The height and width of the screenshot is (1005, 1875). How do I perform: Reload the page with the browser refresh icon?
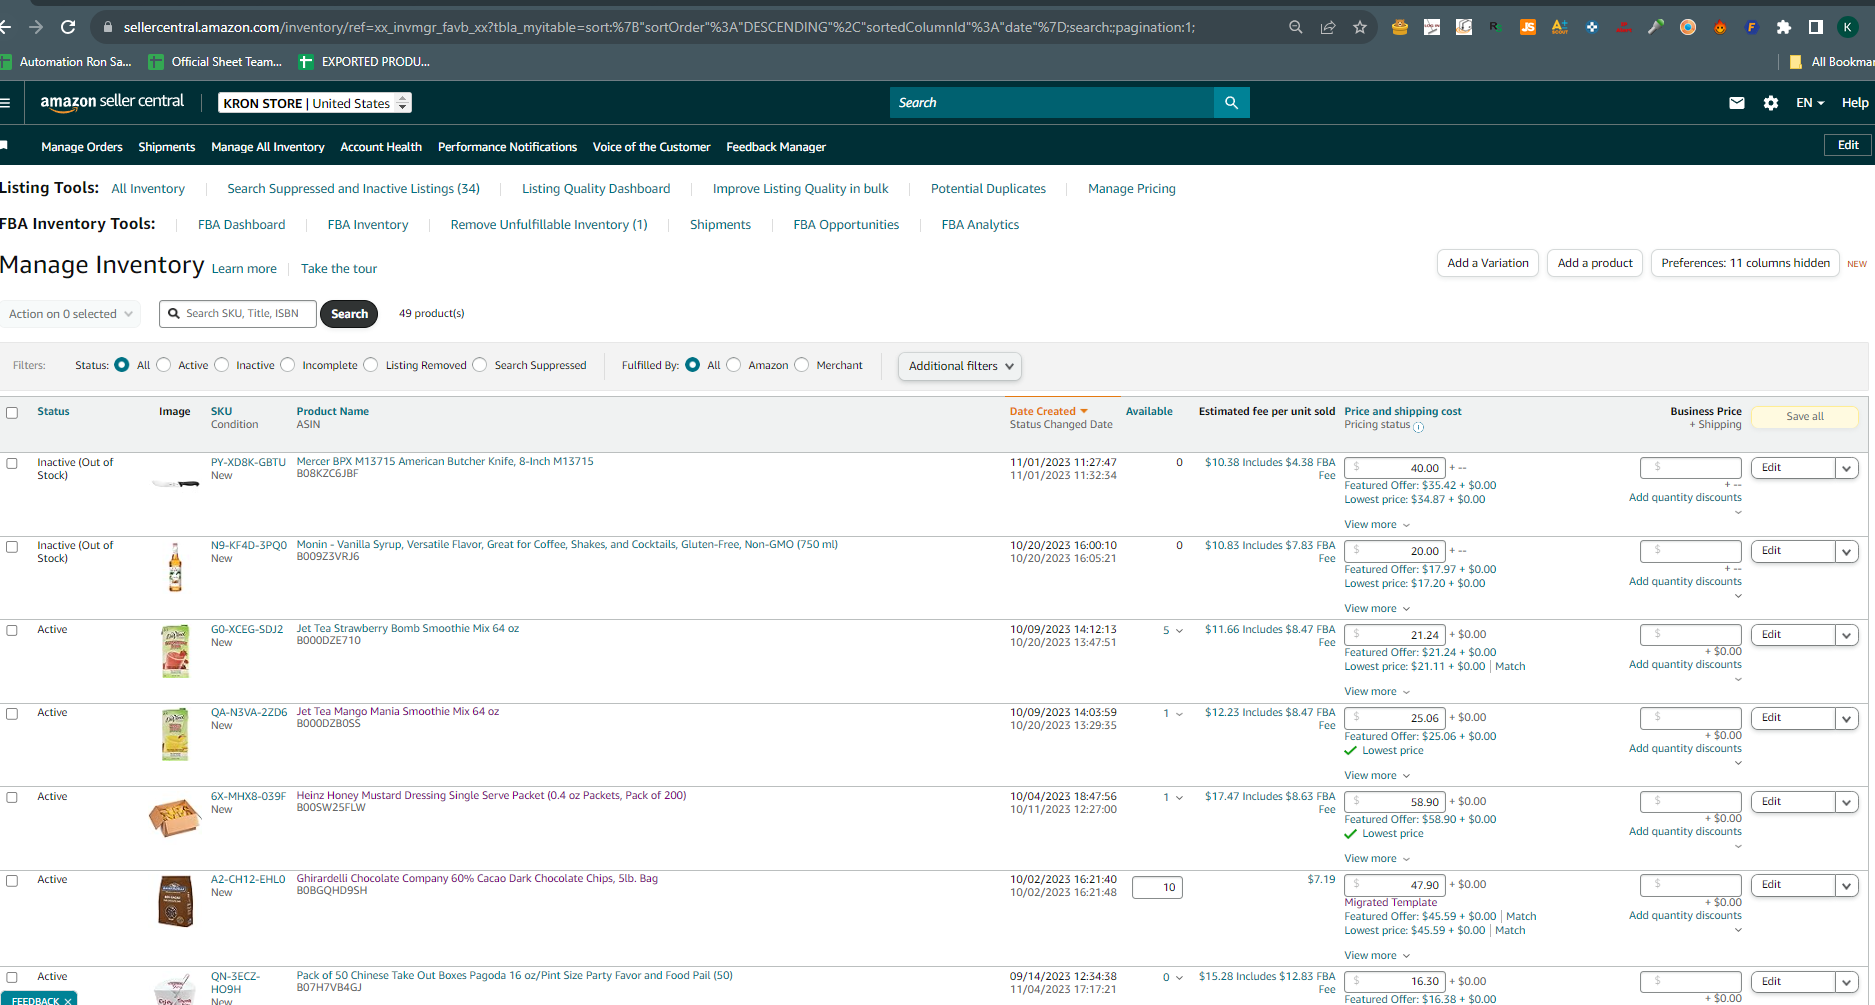pyautogui.click(x=68, y=27)
